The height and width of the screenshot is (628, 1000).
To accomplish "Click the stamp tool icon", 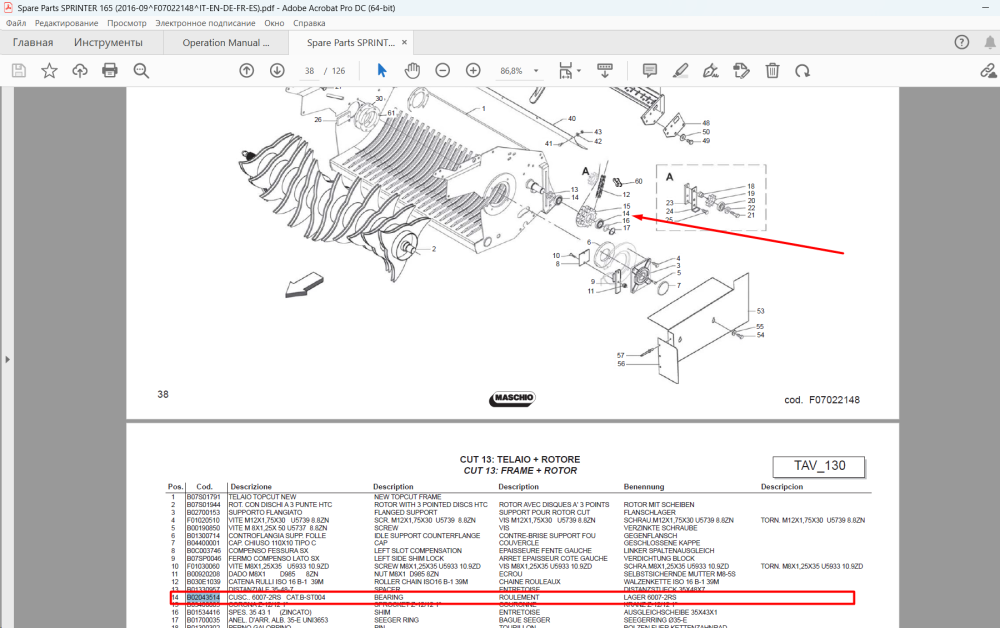I will pos(741,71).
